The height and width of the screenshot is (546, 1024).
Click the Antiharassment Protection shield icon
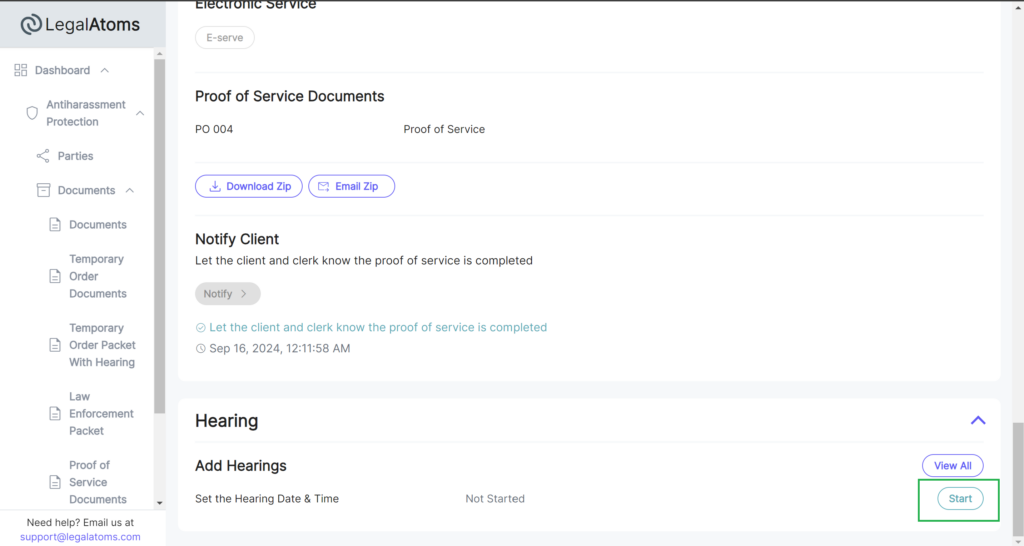32,113
